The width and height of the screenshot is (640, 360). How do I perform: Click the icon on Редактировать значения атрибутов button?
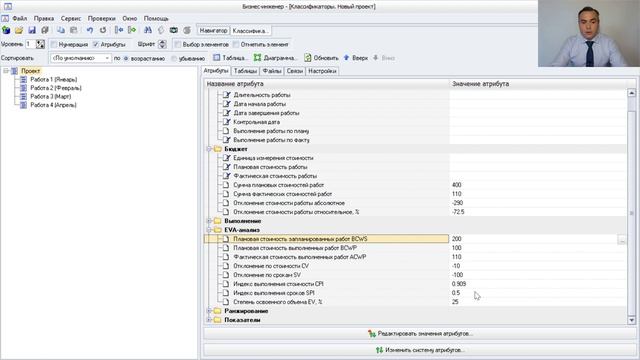(371, 334)
